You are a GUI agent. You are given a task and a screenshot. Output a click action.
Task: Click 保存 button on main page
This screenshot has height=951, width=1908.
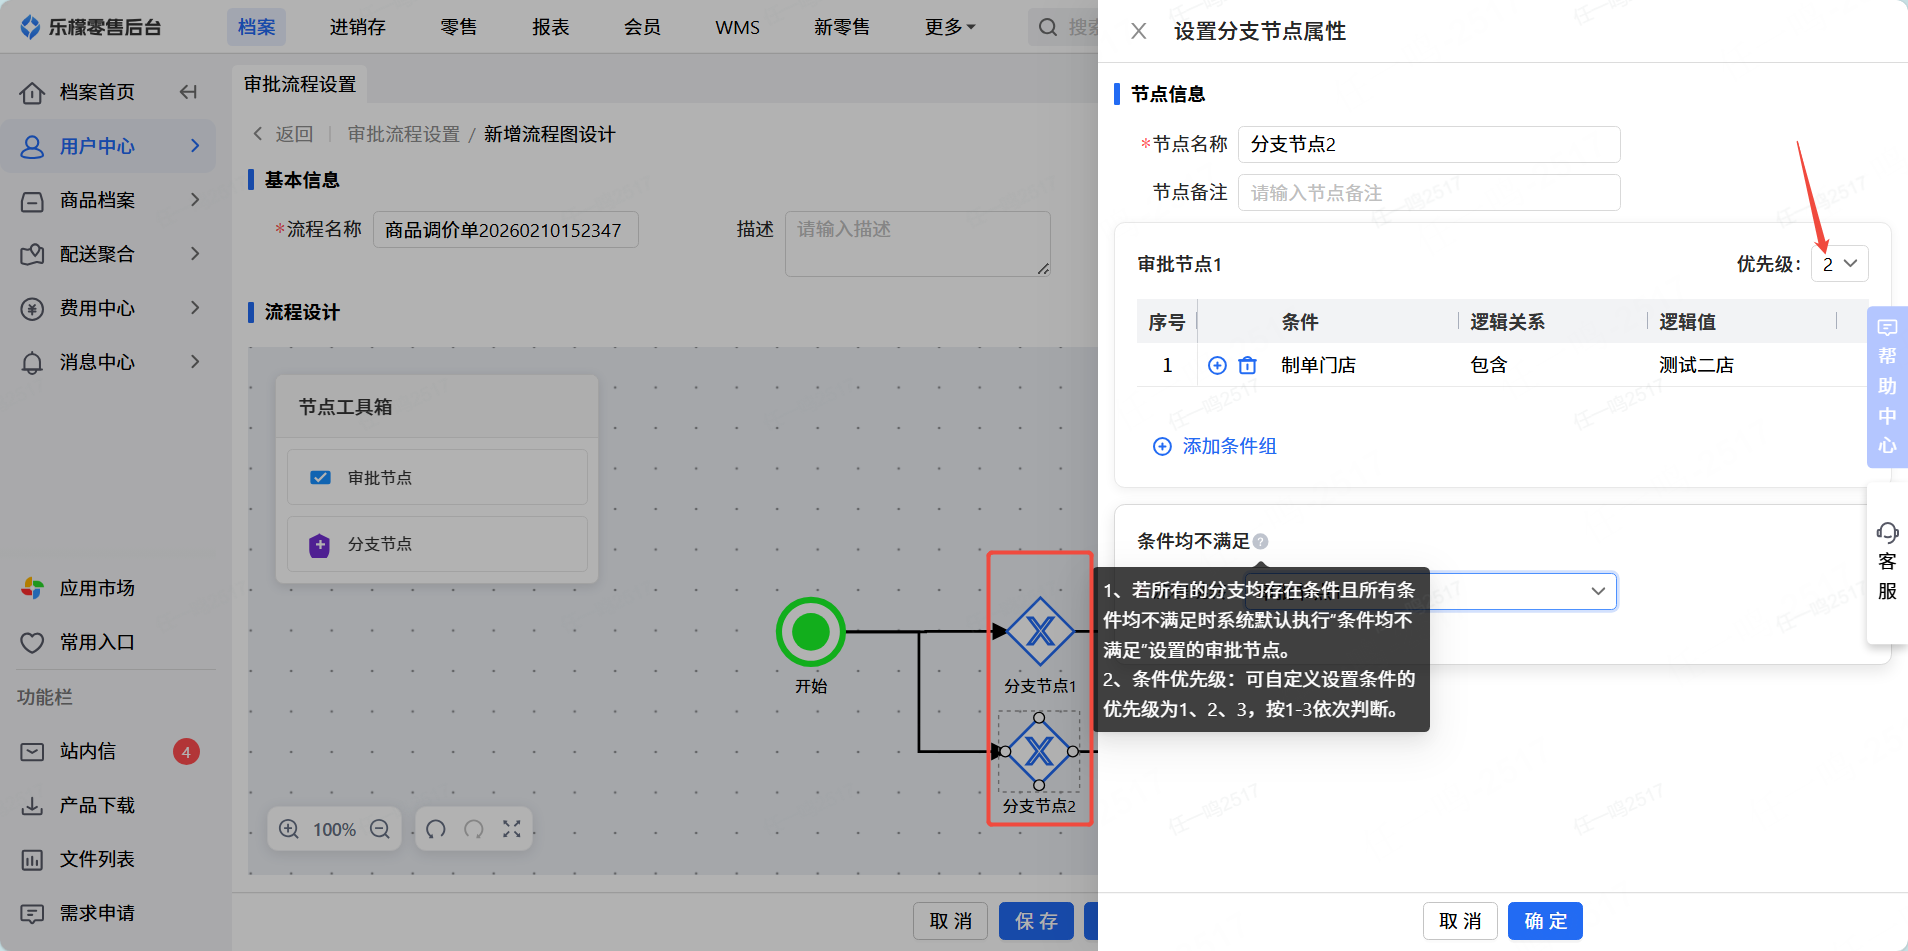1036,921
